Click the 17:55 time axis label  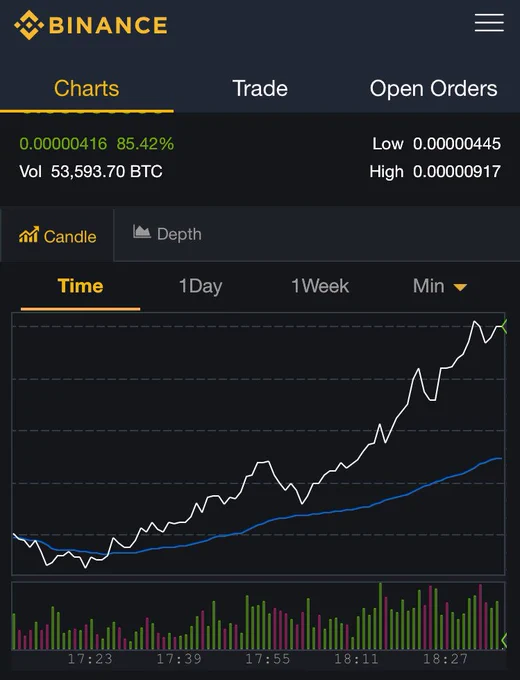(268, 659)
